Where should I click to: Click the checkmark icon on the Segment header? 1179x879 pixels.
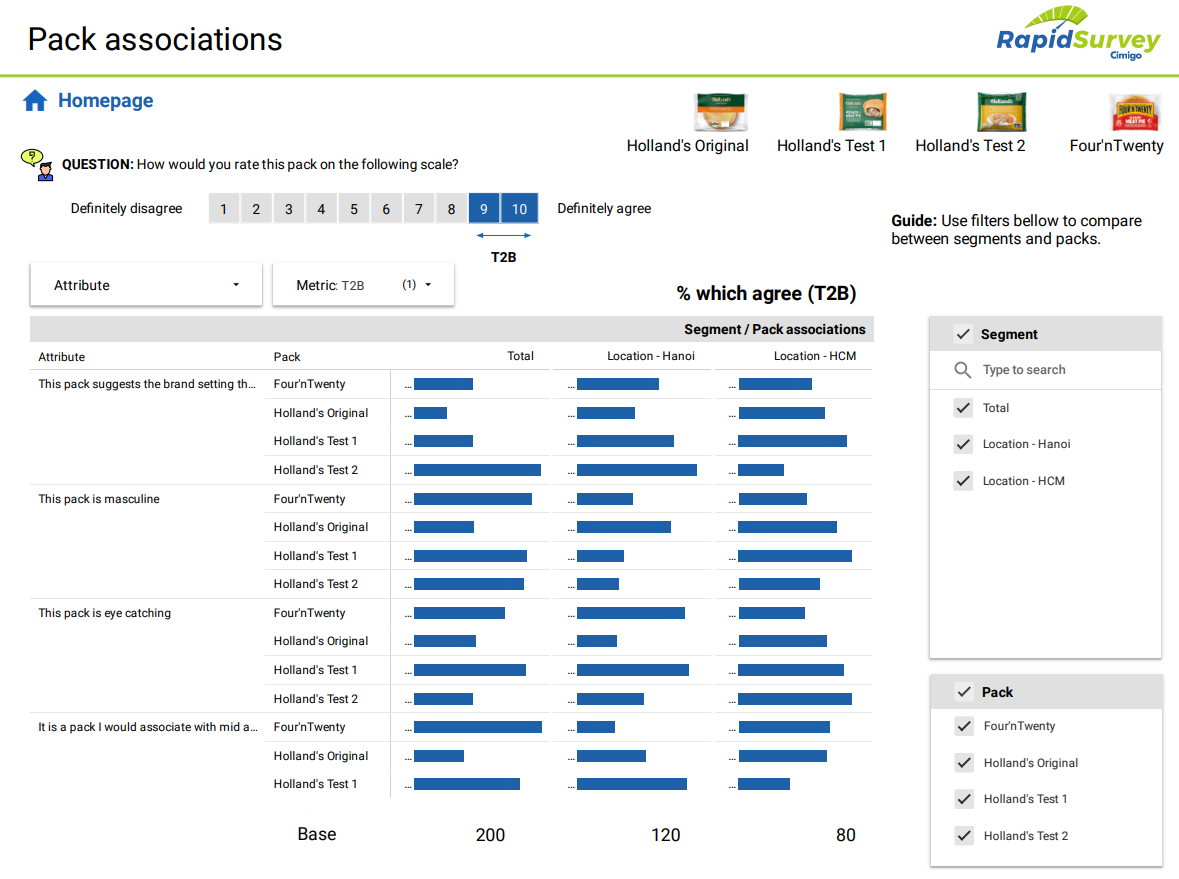pyautogui.click(x=962, y=333)
